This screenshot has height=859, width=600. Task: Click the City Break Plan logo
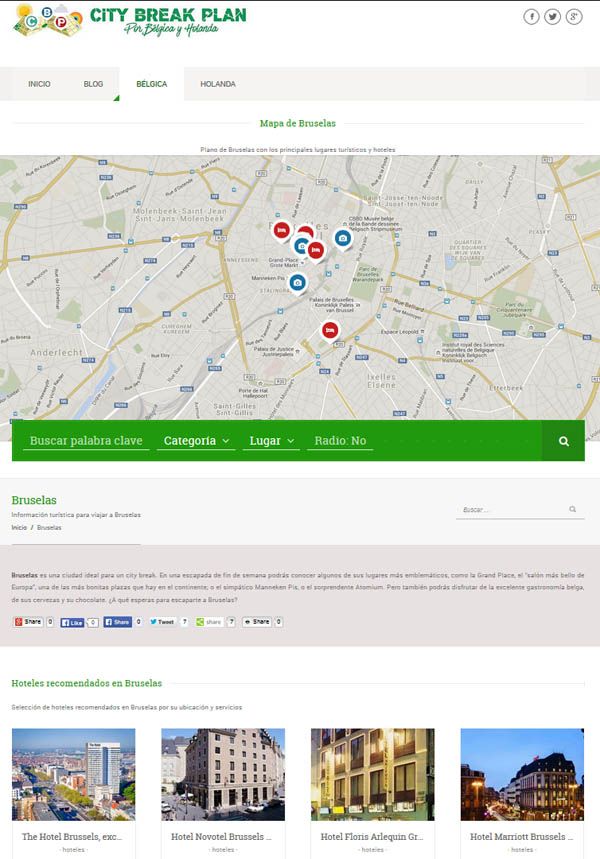point(130,21)
